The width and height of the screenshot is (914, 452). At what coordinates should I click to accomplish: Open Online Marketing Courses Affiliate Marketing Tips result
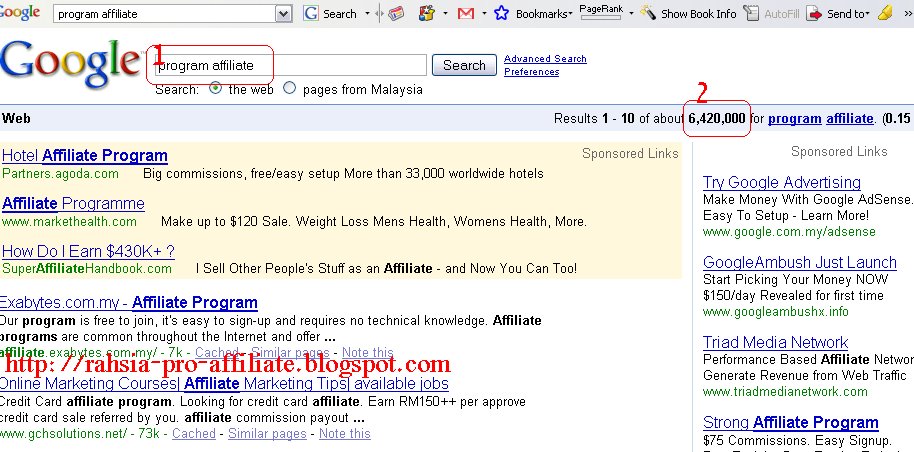click(224, 383)
